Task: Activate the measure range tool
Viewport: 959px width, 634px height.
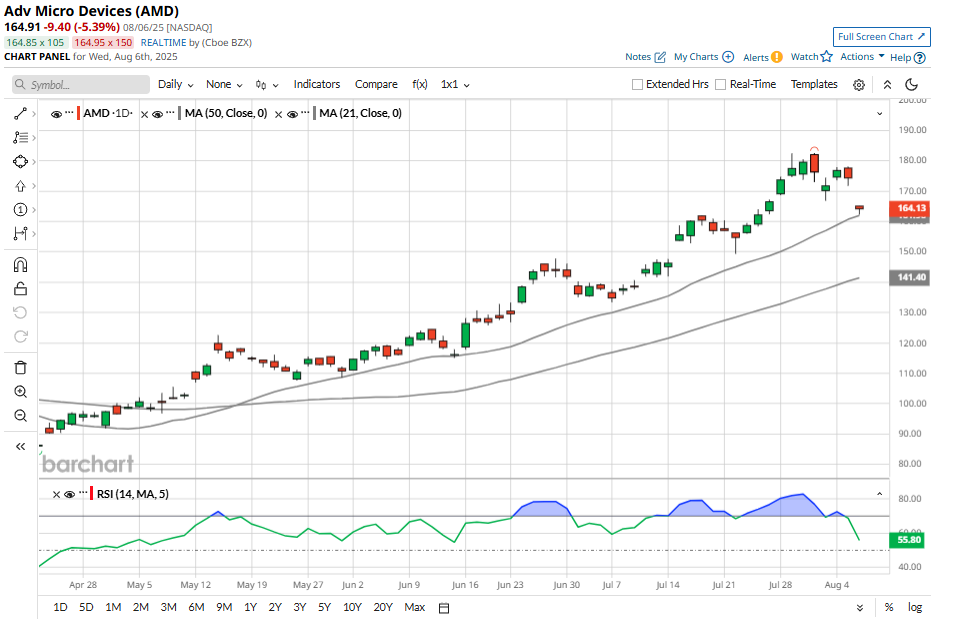Action: 20,234
